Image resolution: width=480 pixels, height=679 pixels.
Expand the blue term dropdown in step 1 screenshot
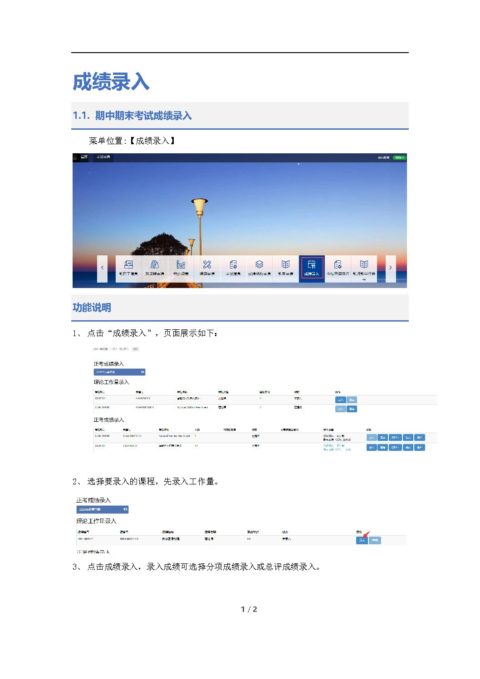[120, 372]
